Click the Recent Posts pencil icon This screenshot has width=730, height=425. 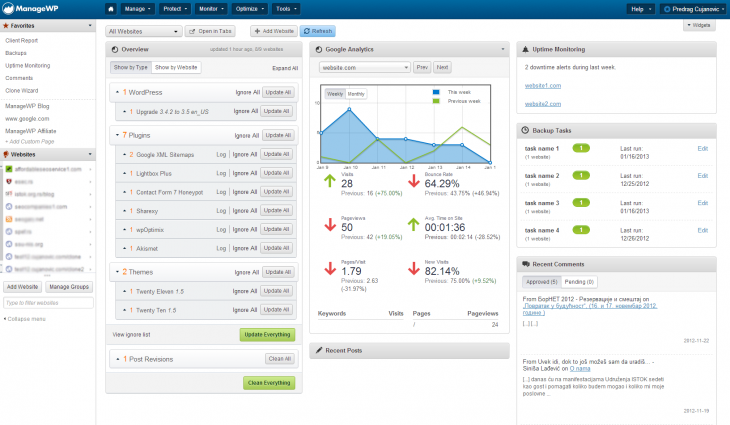pos(319,350)
